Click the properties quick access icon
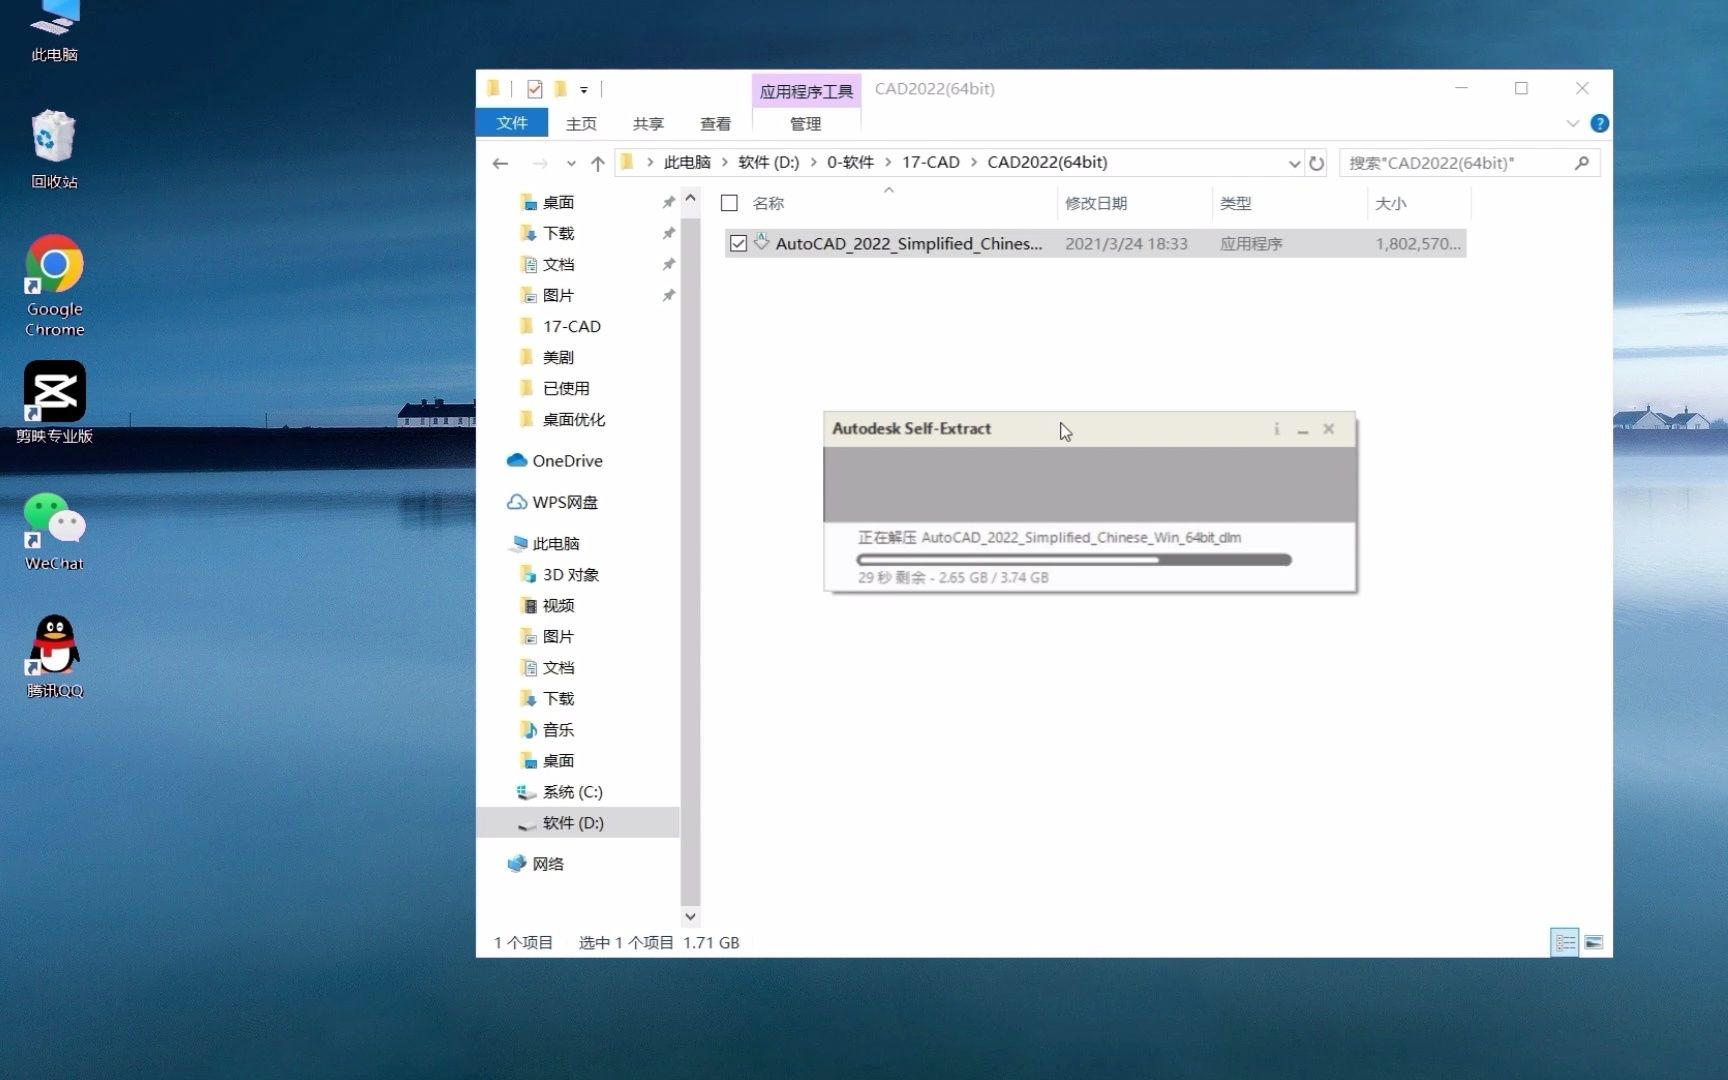This screenshot has width=1728, height=1080. 535,89
